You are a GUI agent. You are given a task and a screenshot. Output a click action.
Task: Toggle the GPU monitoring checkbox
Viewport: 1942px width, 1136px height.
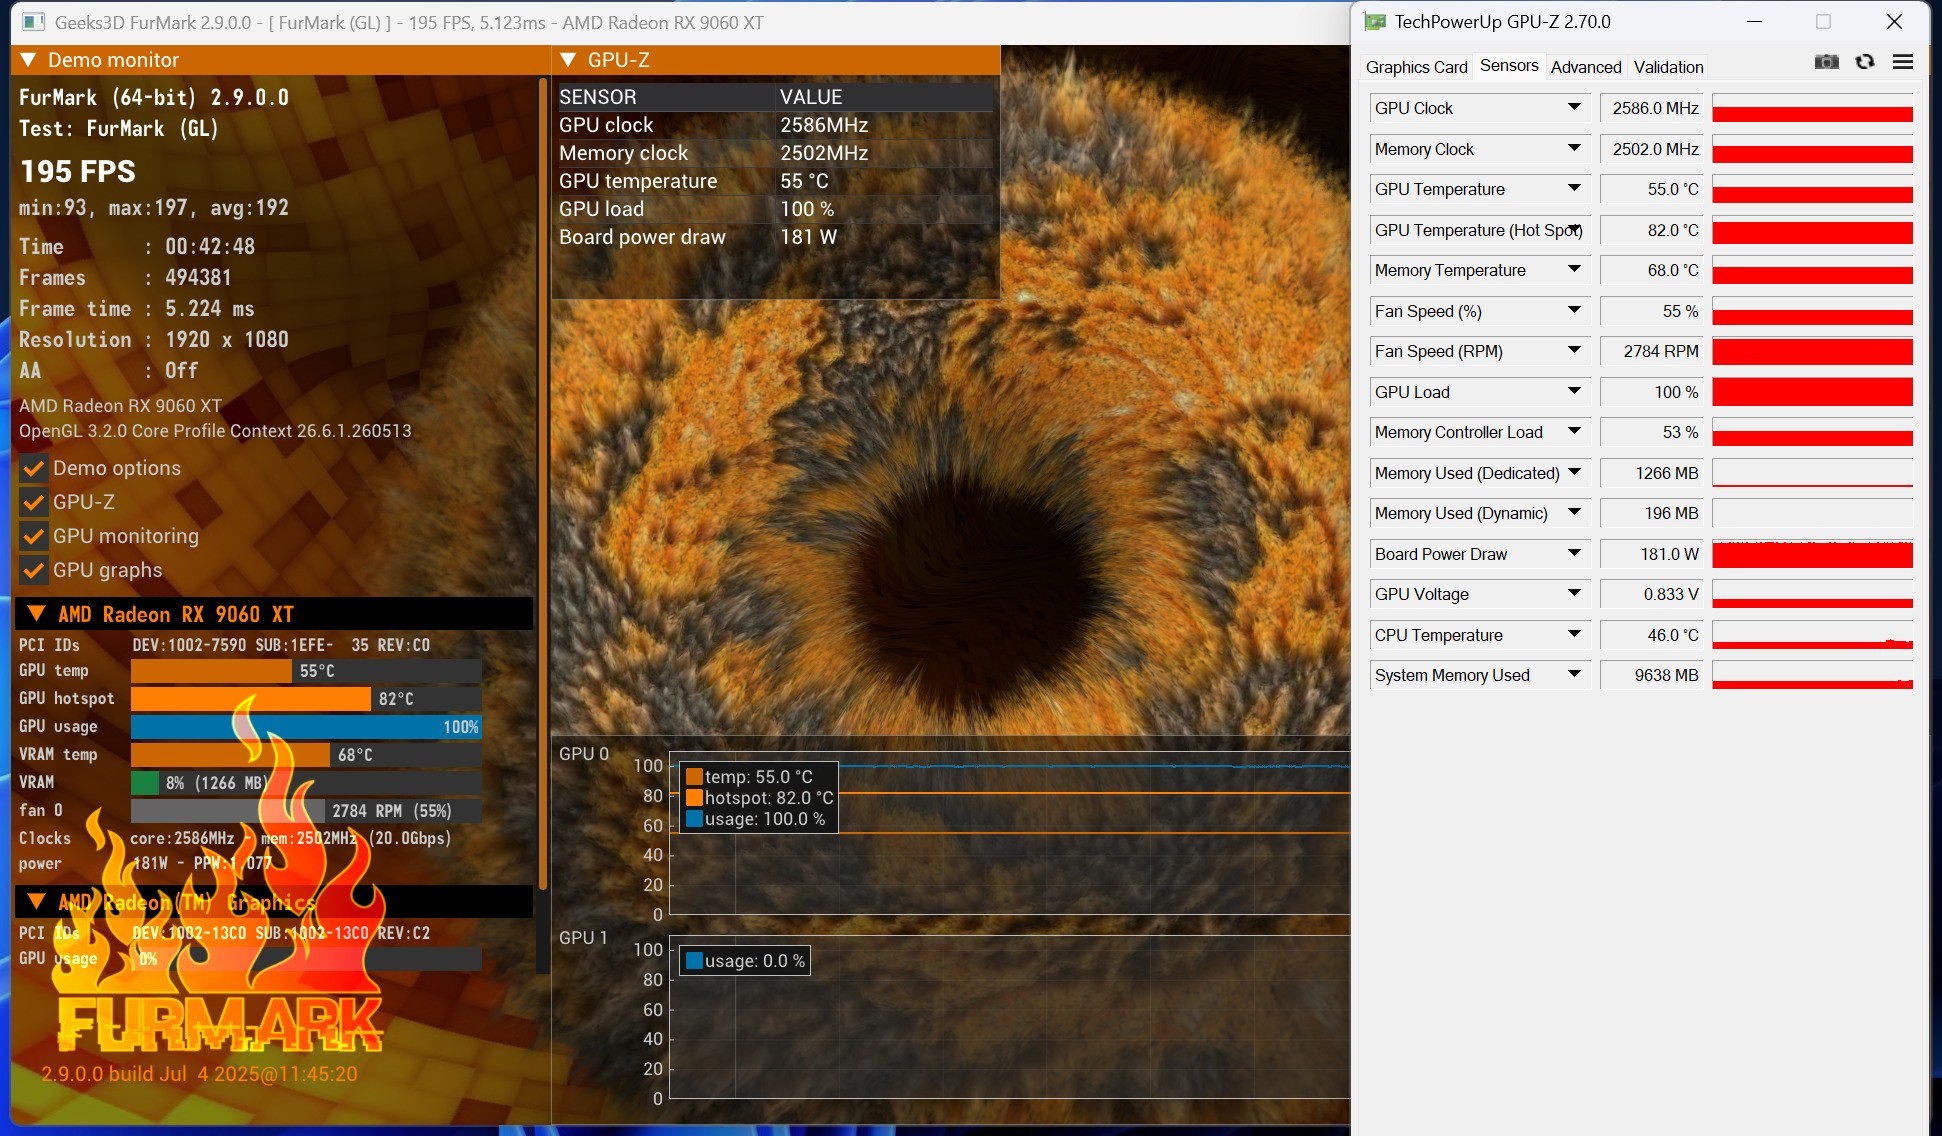[34, 536]
